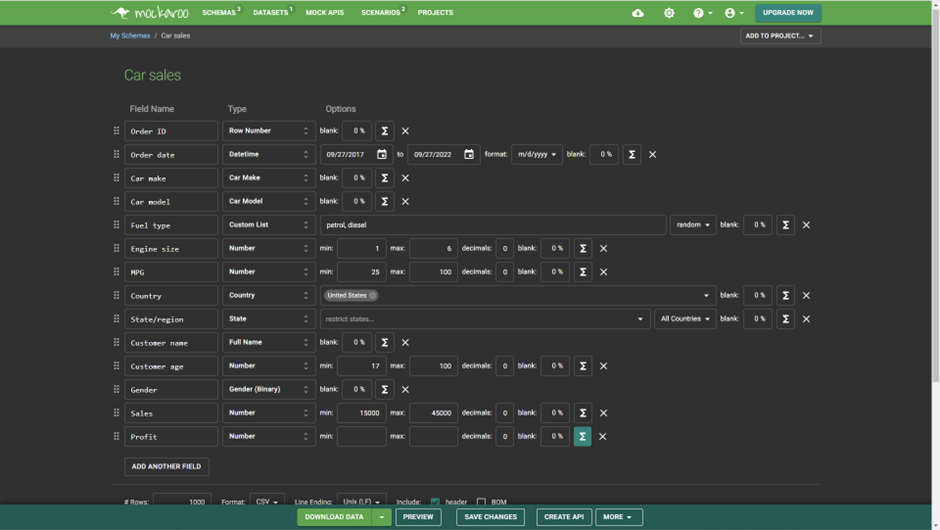Grab the drag handle for Order ID row
Screen dimensions: 940x530
pos(116,131)
